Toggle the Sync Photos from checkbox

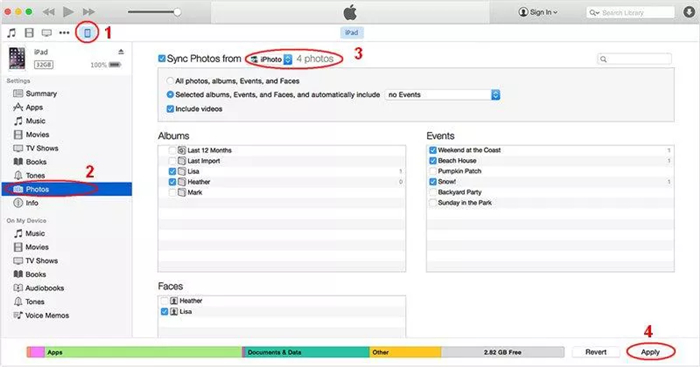[x=162, y=58]
